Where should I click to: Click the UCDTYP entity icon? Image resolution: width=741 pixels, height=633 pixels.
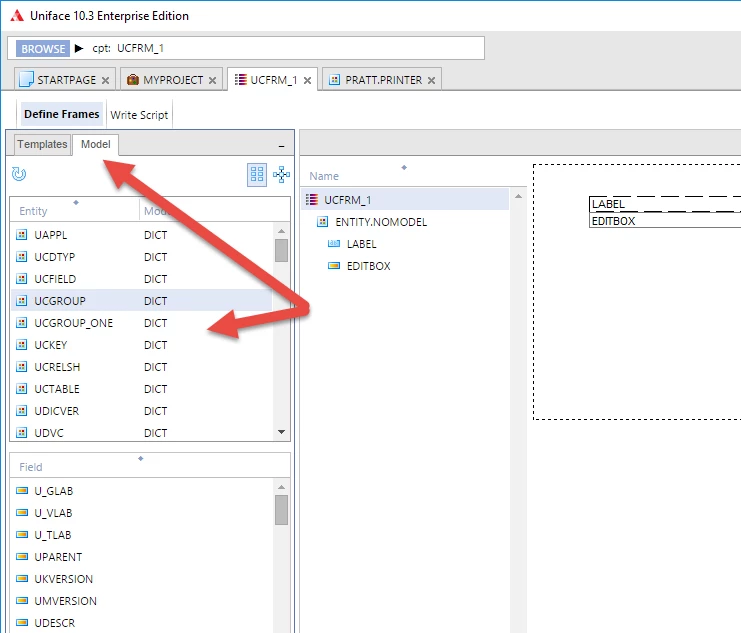pyautogui.click(x=22, y=257)
